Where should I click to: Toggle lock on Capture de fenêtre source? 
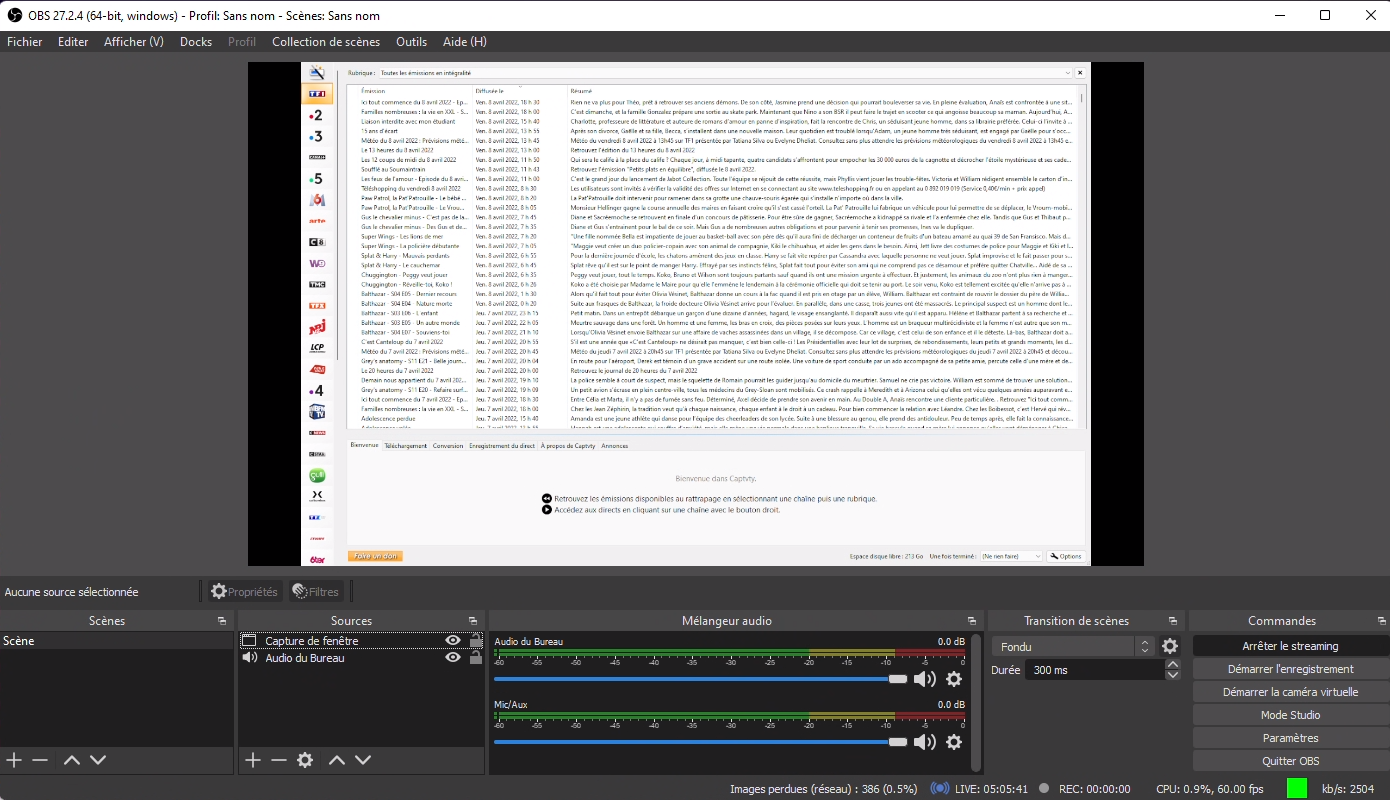tap(476, 641)
